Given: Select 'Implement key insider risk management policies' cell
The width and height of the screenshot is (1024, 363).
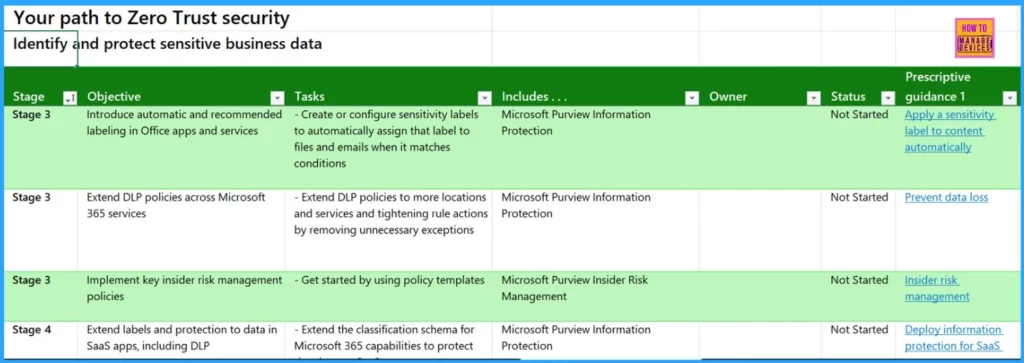Looking at the screenshot, I should 181,296.
